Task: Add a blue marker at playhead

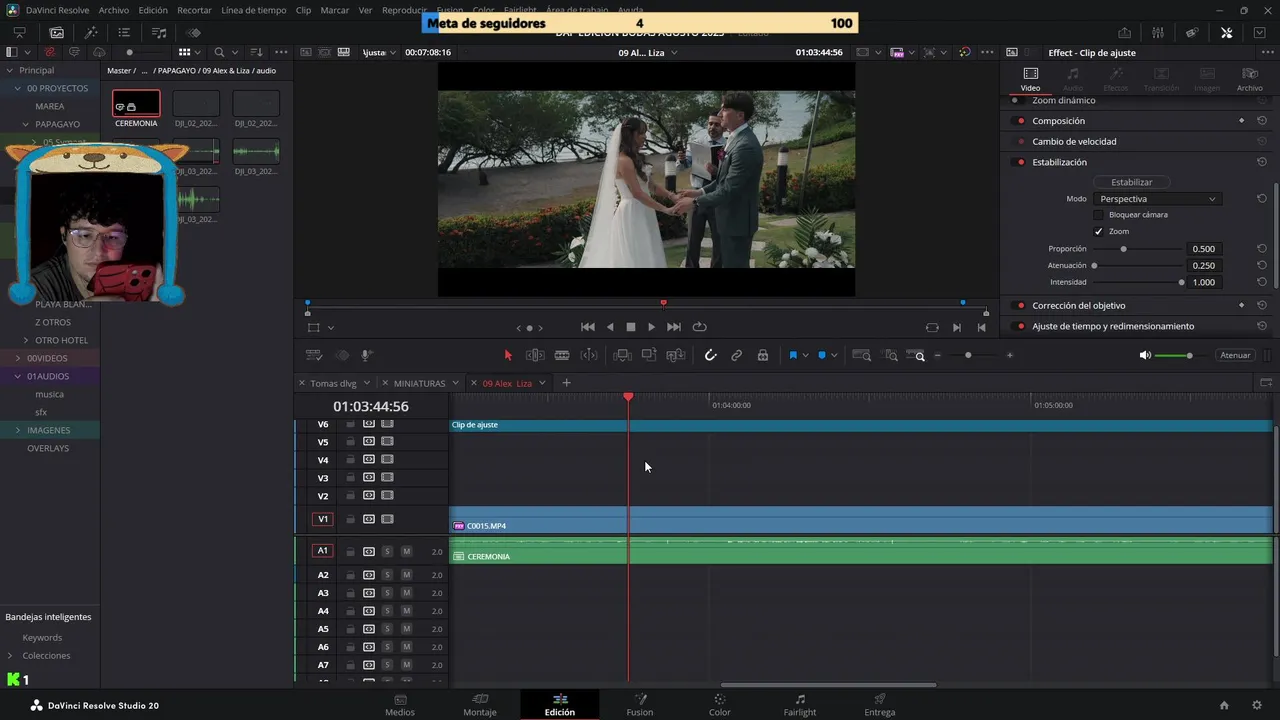Action: [822, 355]
